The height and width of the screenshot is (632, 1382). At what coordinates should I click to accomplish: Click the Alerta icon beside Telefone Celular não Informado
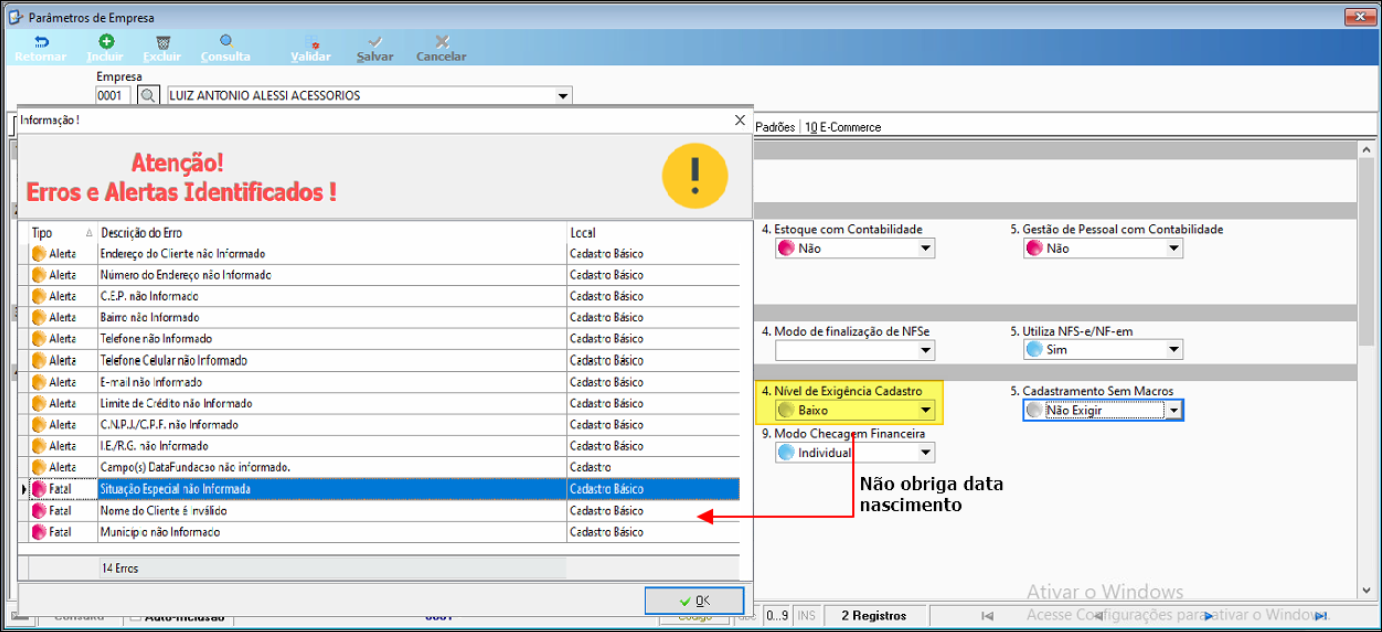point(40,361)
